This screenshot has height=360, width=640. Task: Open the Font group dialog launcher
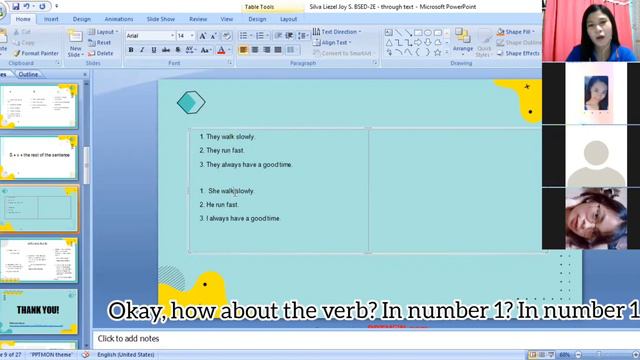[230, 63]
